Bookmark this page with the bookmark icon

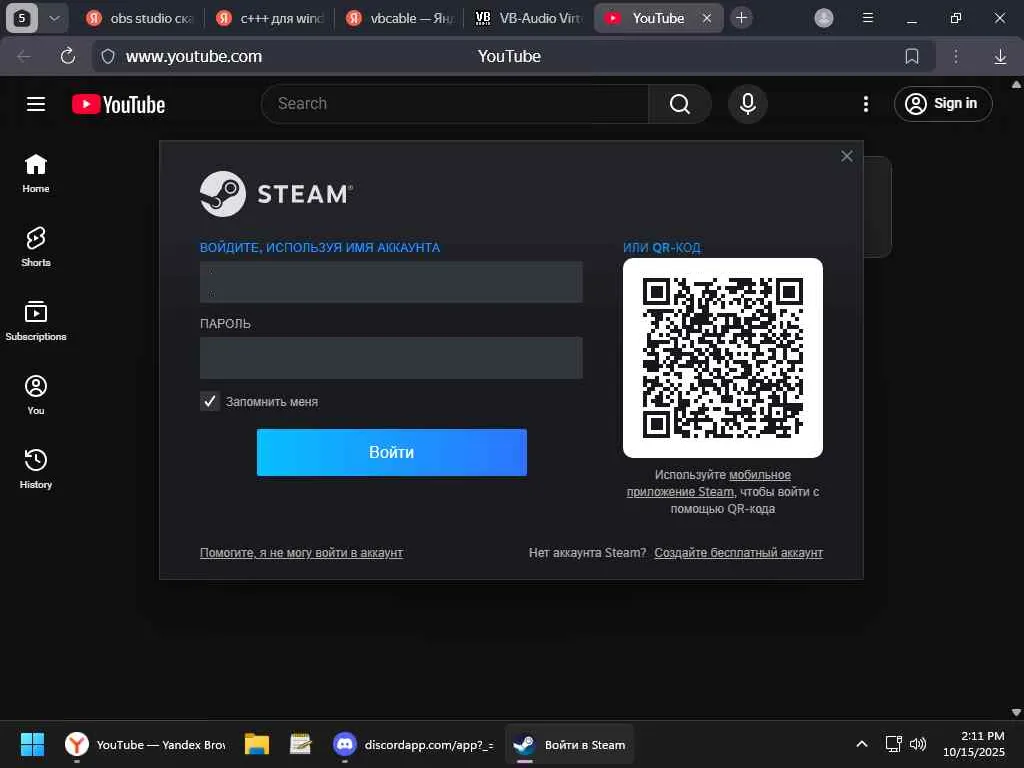click(912, 56)
